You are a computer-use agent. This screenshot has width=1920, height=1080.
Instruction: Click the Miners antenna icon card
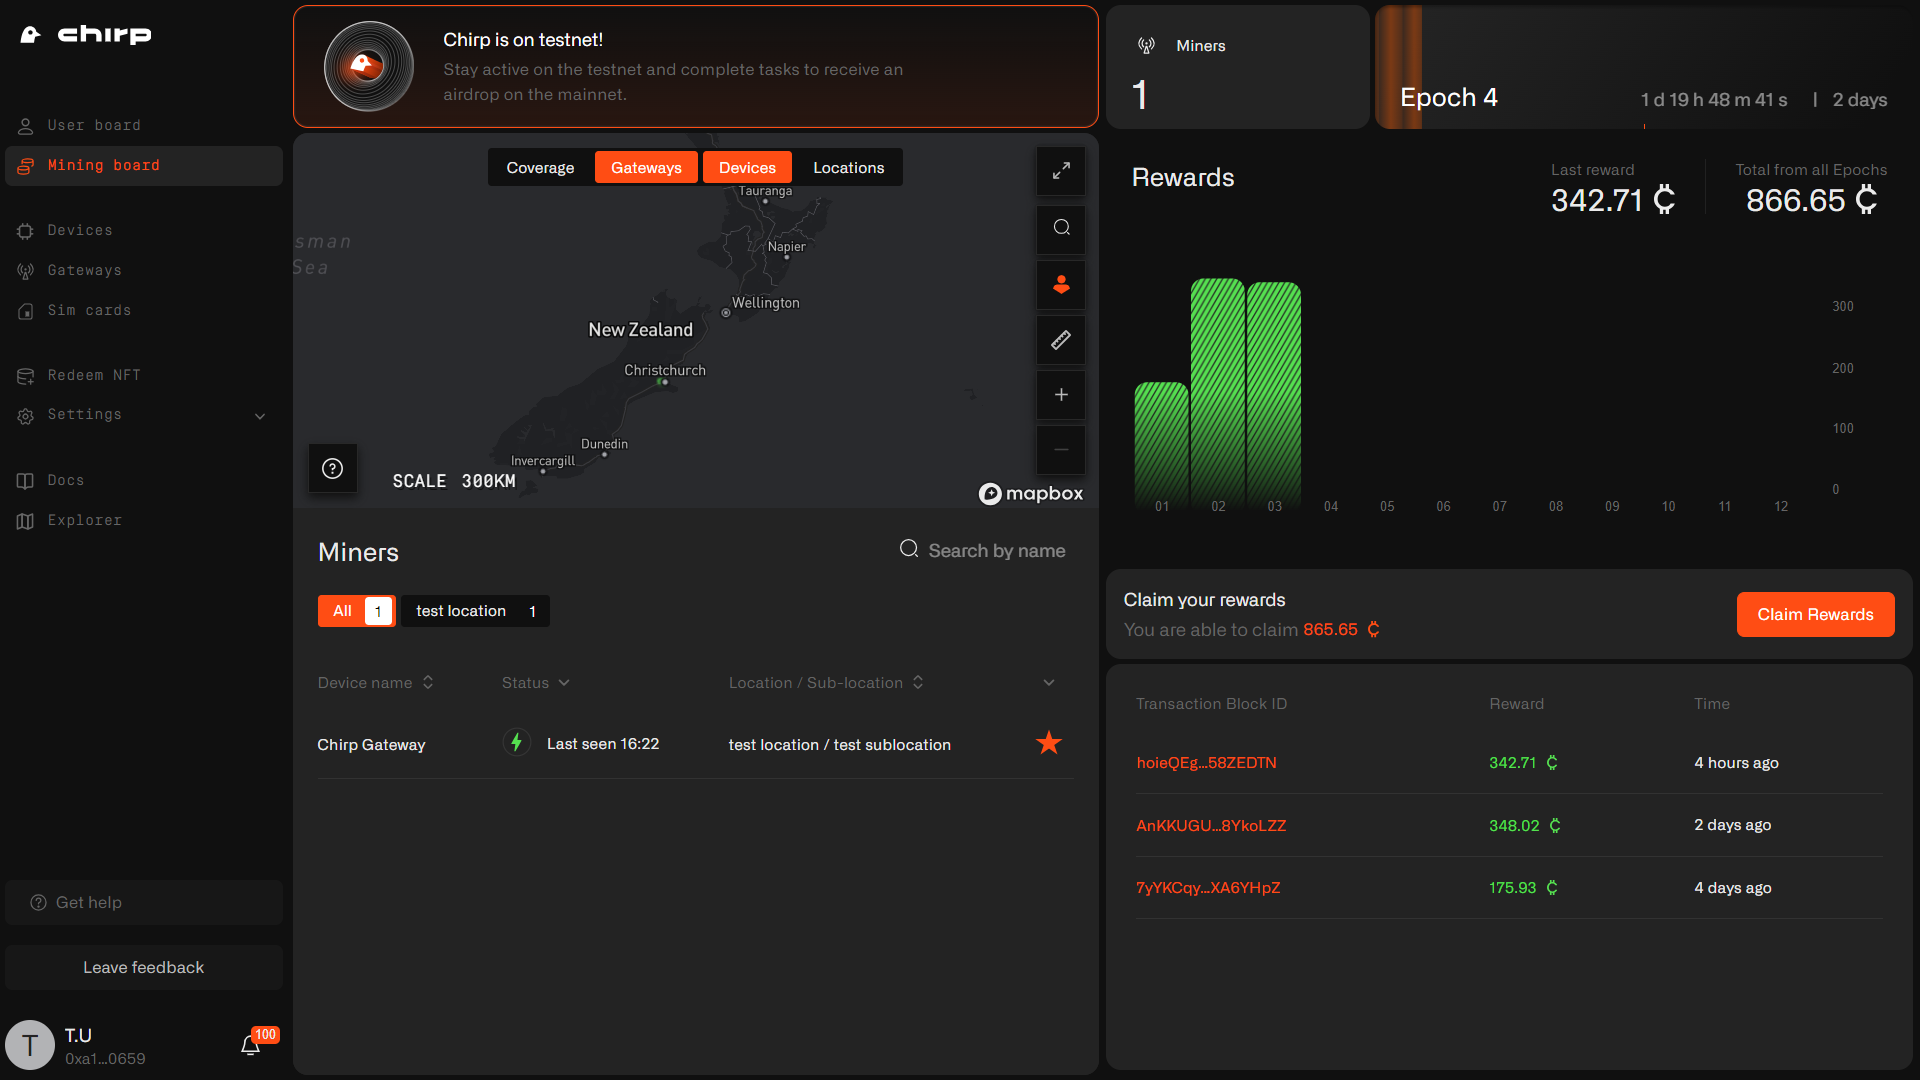pos(1146,46)
